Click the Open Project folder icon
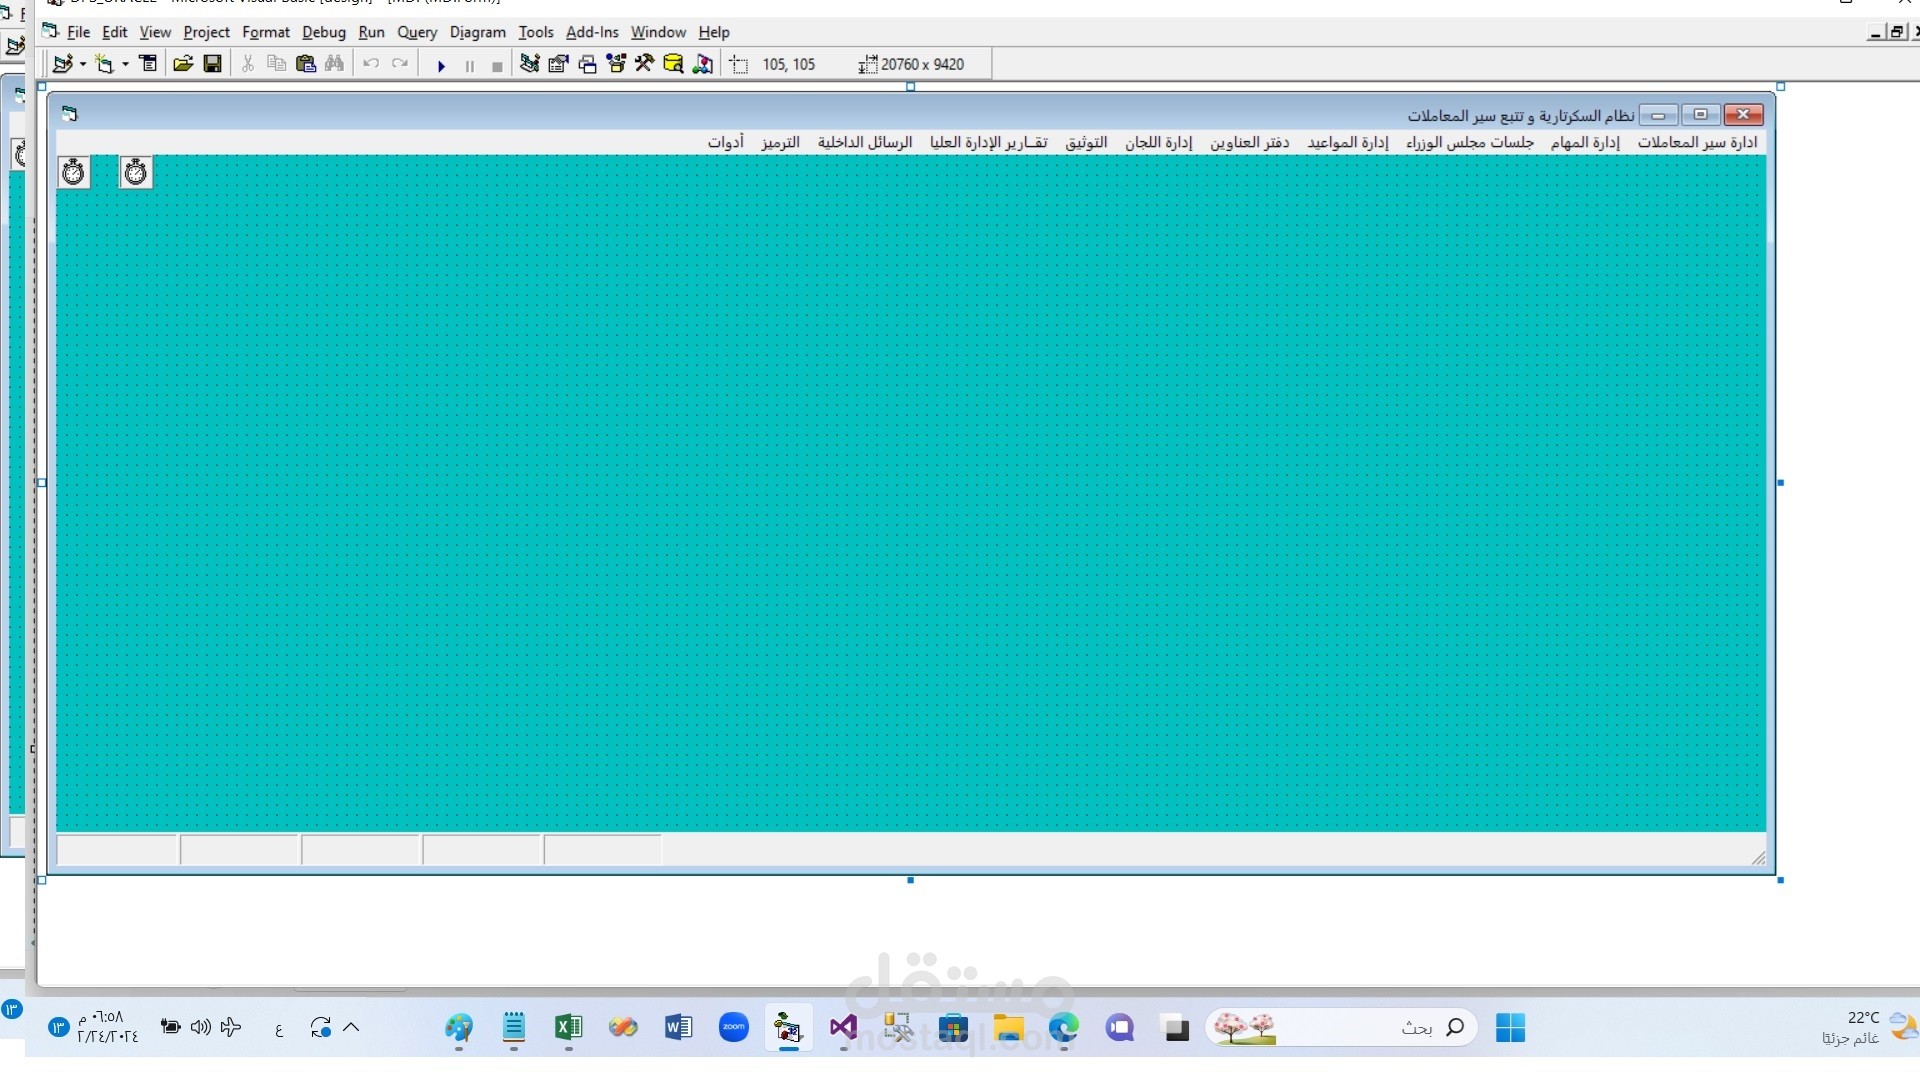The width and height of the screenshot is (1920, 1080). [x=183, y=64]
